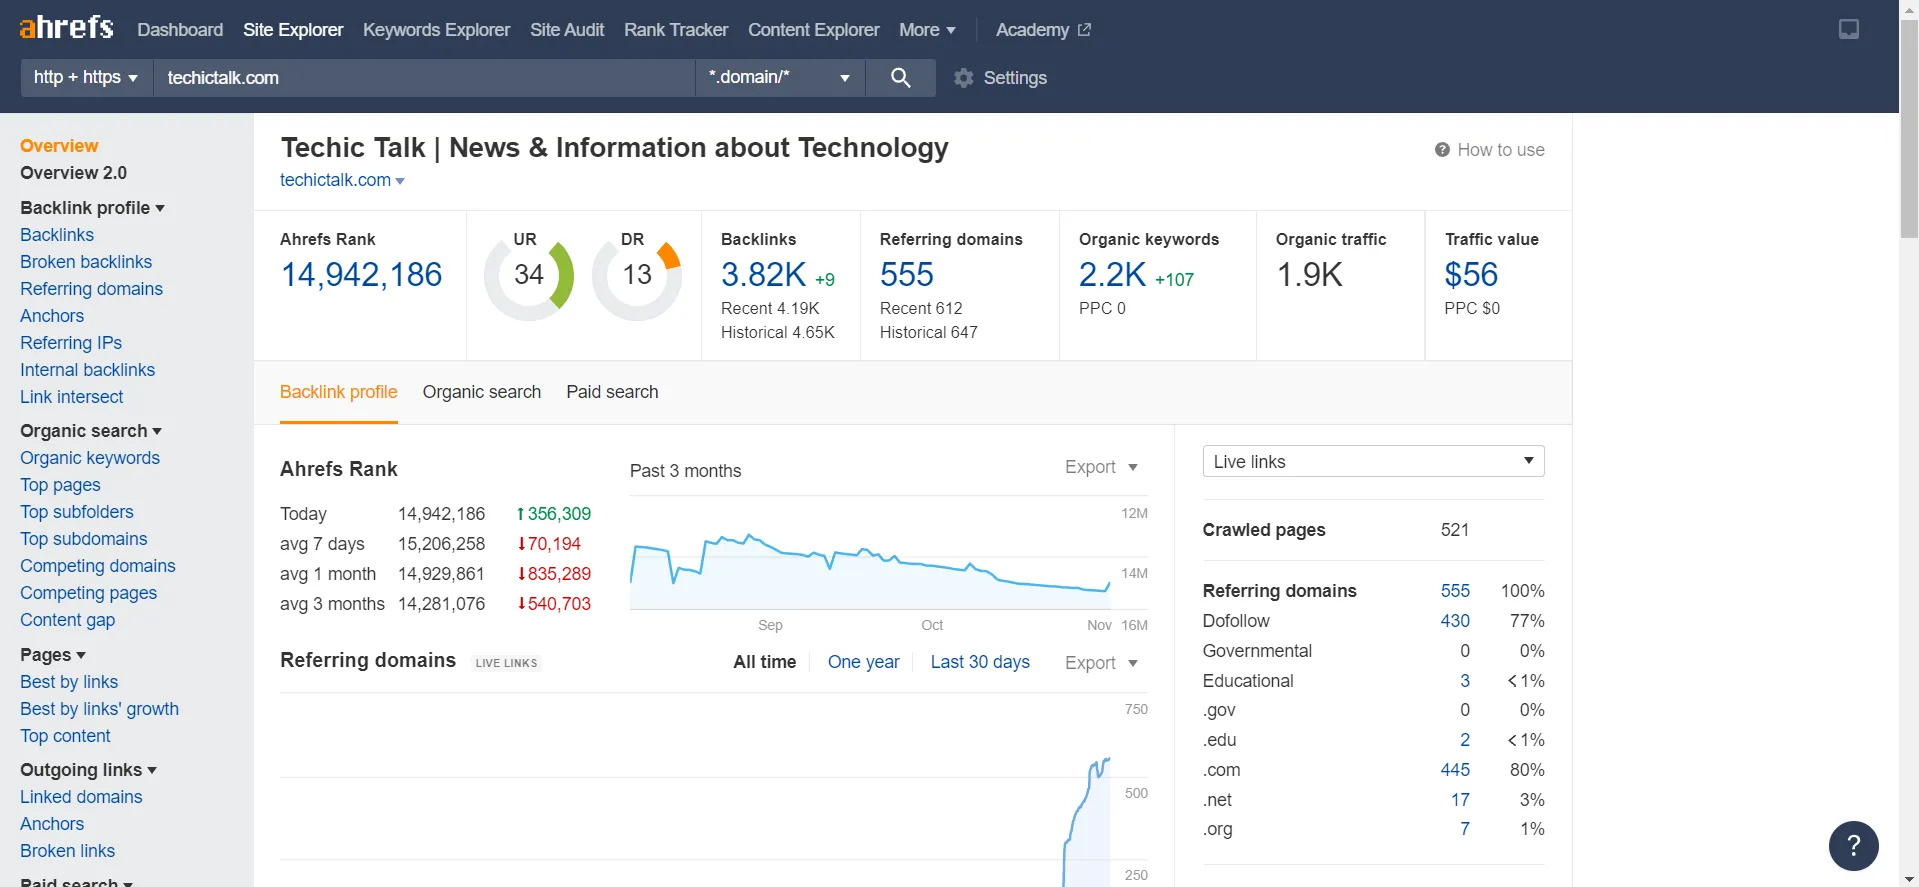Click the 430 Dofollow count
This screenshot has height=887, width=1919.
pyautogui.click(x=1455, y=621)
